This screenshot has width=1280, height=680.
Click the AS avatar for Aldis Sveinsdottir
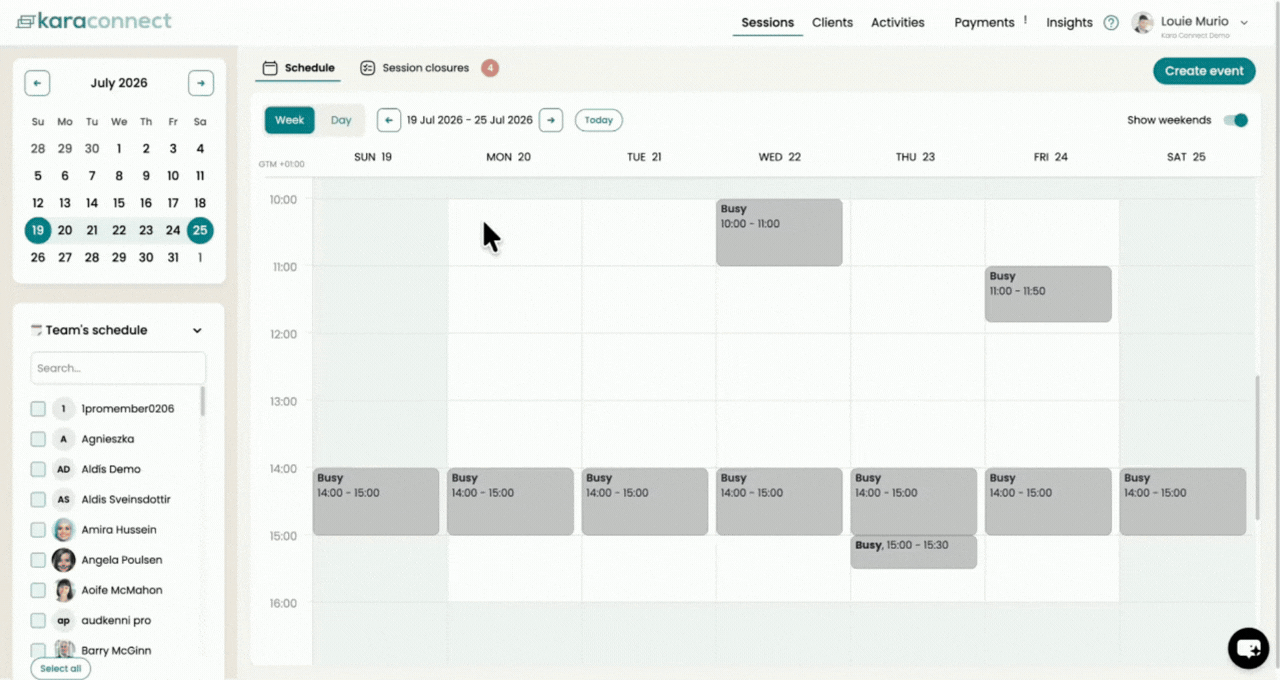(64, 499)
